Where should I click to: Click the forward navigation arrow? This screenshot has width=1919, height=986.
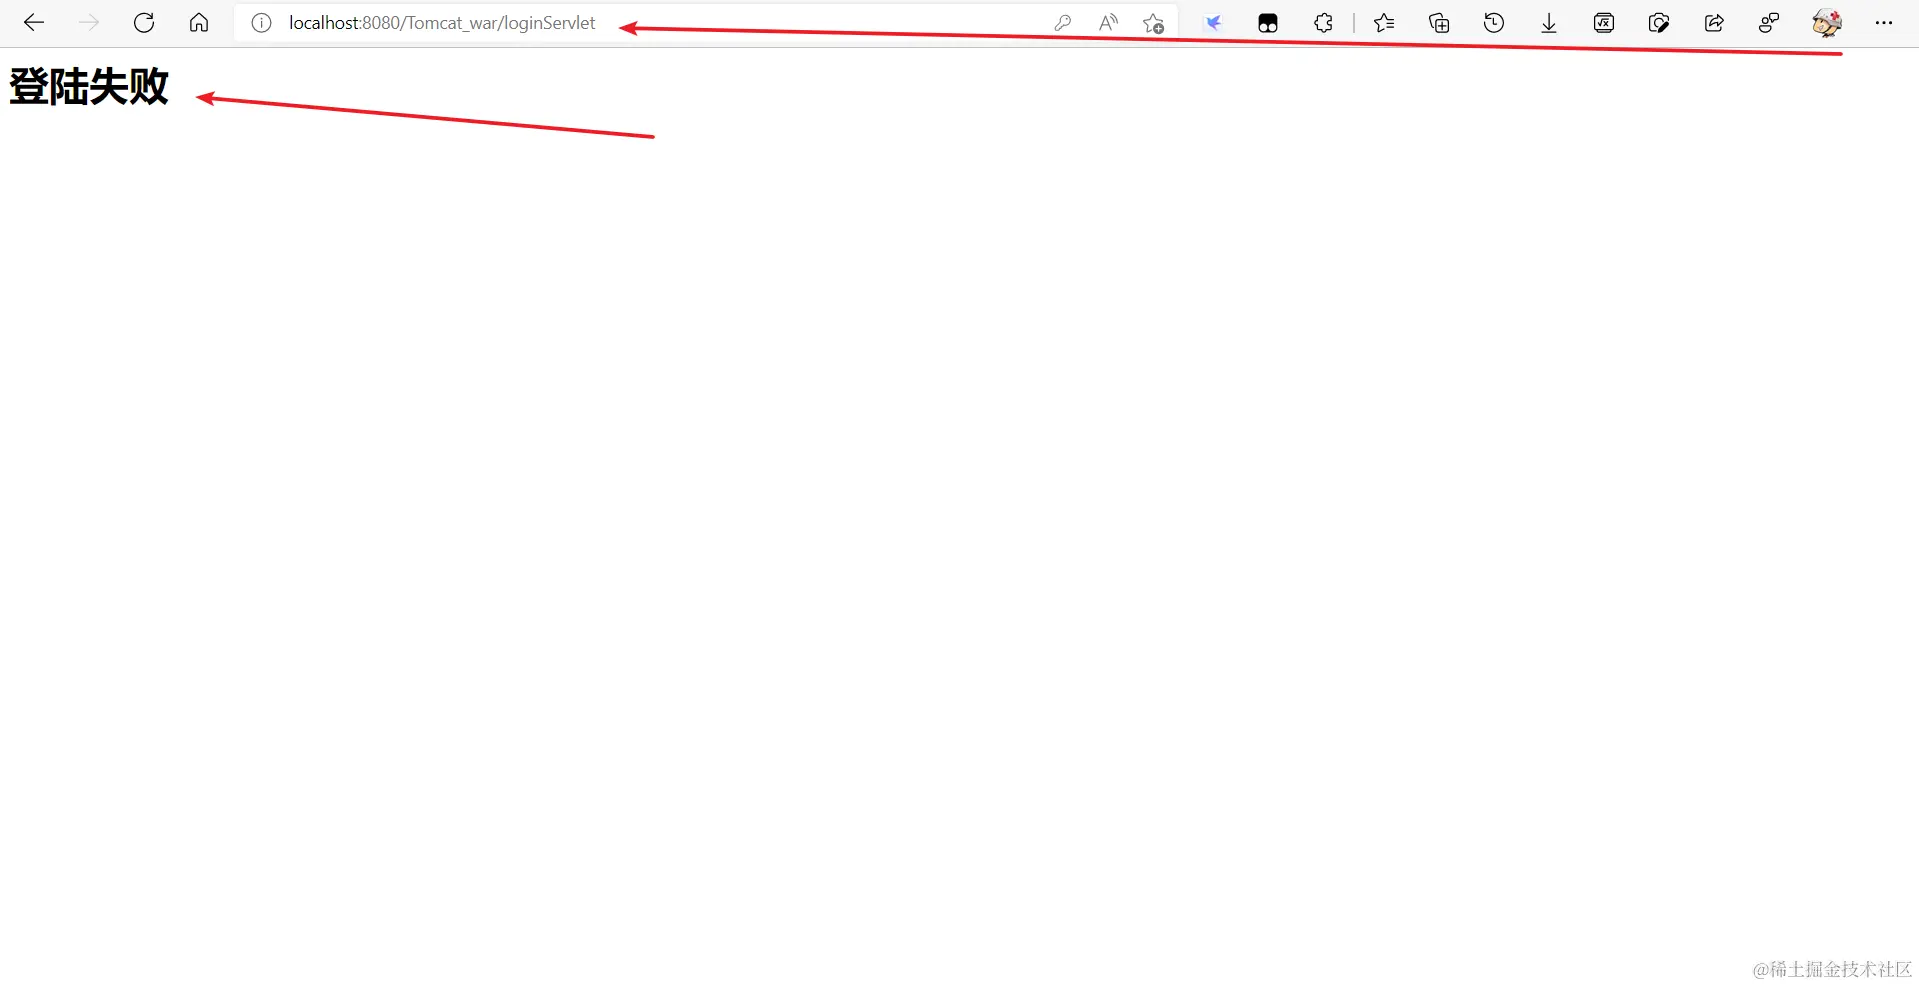pyautogui.click(x=89, y=23)
